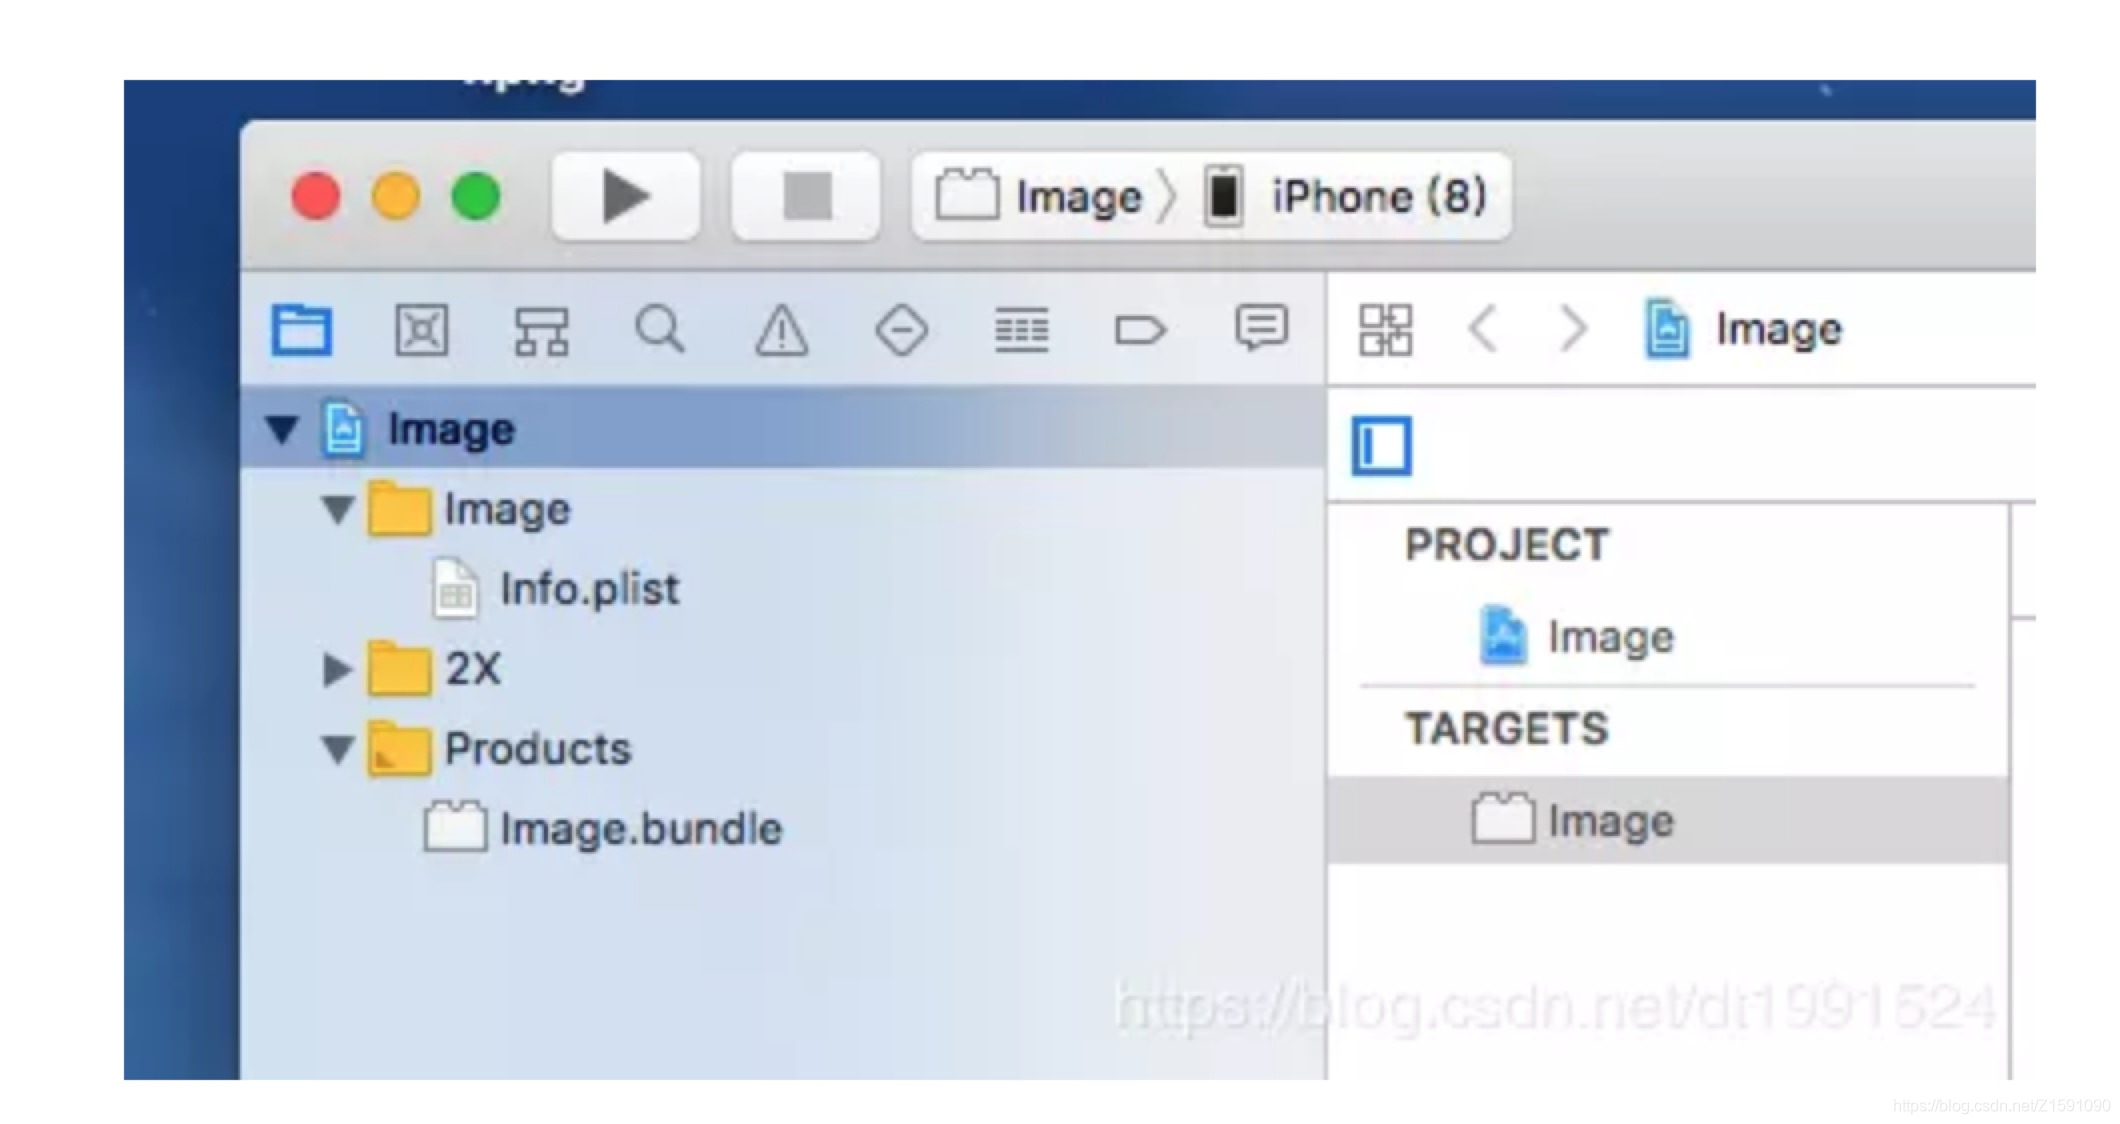Open the Report navigator speech bubble icon
This screenshot has height=1124, width=2120.
click(x=1261, y=329)
